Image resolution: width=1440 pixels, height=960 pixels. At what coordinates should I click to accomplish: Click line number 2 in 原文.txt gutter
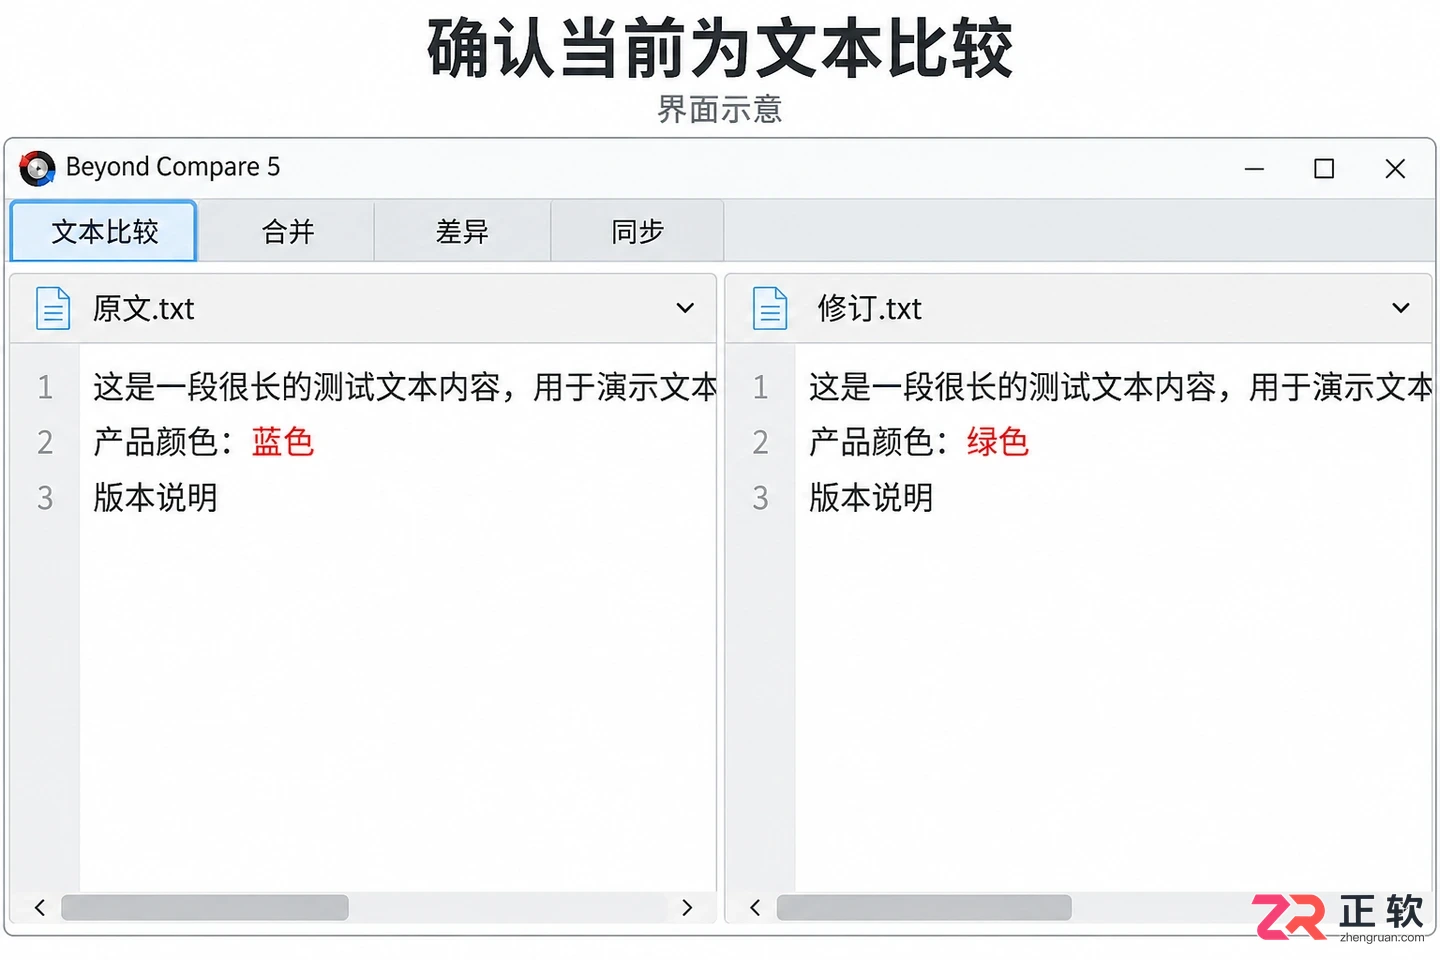click(45, 442)
